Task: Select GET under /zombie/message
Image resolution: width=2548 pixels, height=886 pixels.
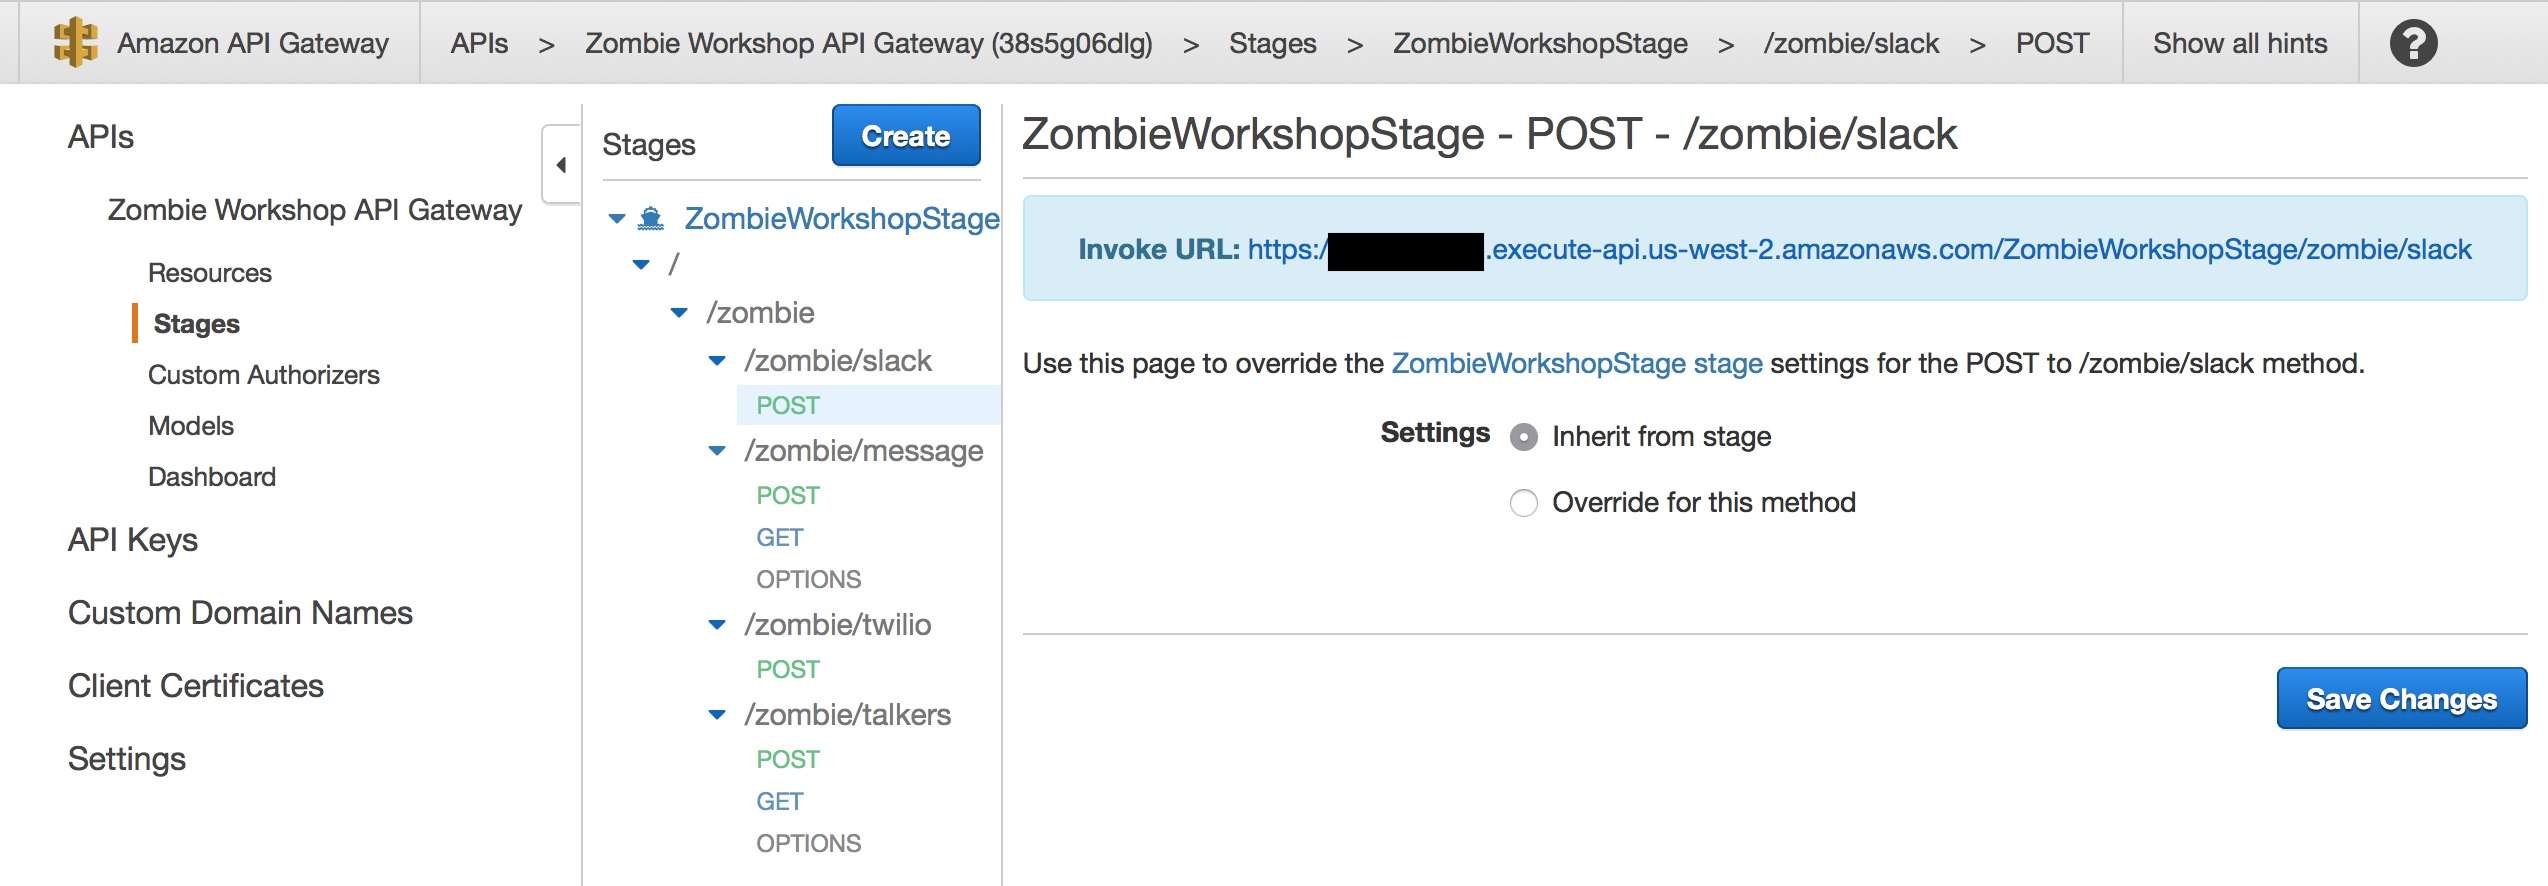Action: [780, 538]
